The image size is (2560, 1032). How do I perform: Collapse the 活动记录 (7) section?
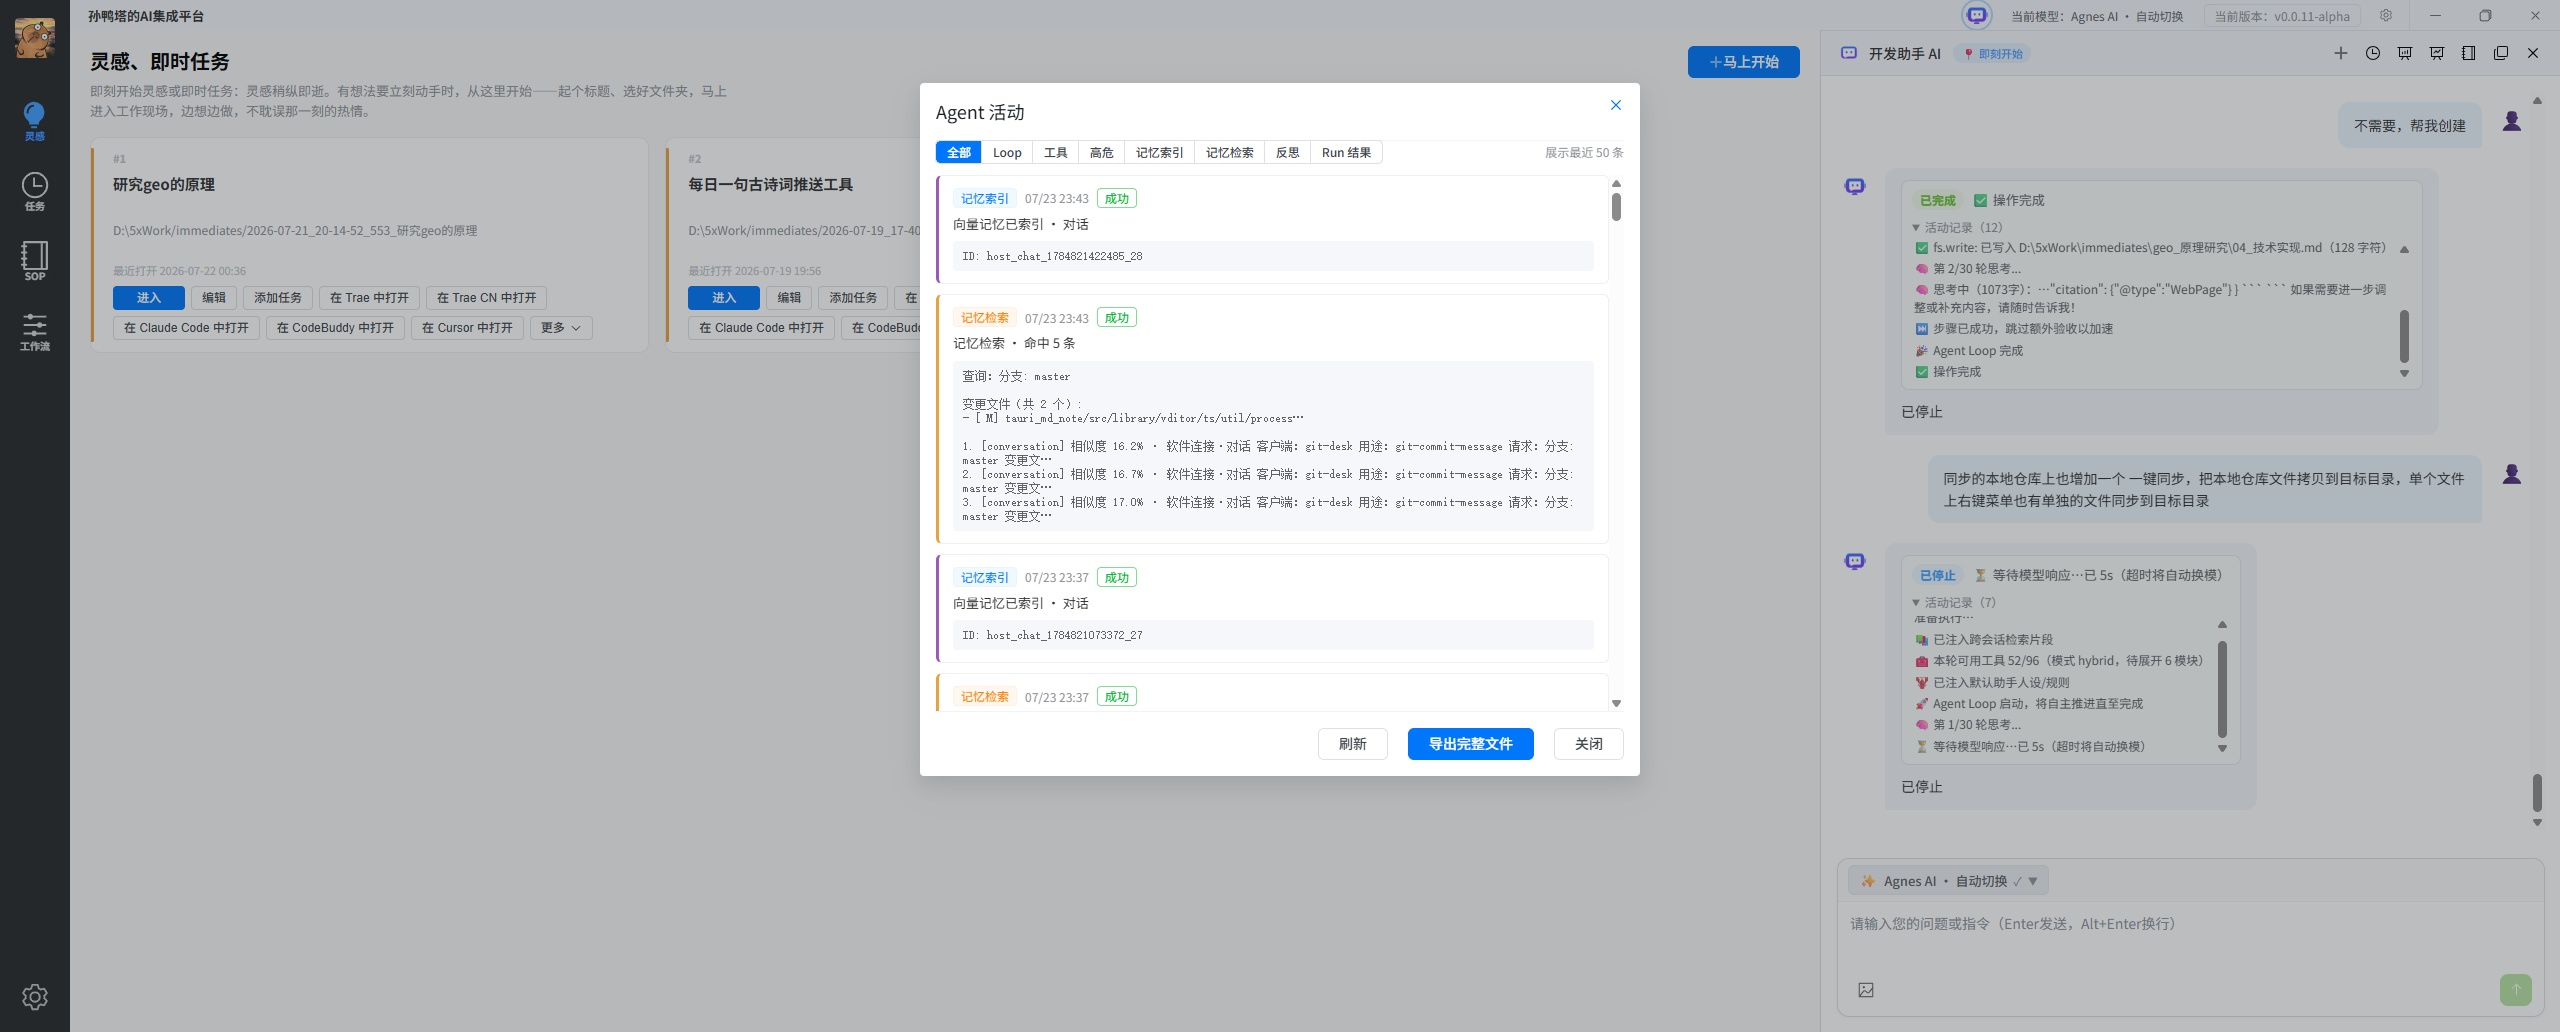[1955, 603]
